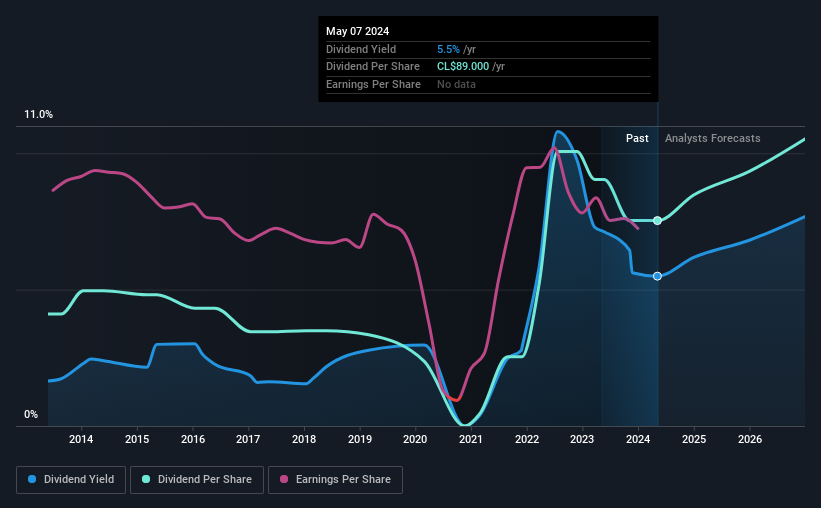Image resolution: width=821 pixels, height=508 pixels.
Task: Click the May 07 2024 tooltip date
Action: (358, 31)
